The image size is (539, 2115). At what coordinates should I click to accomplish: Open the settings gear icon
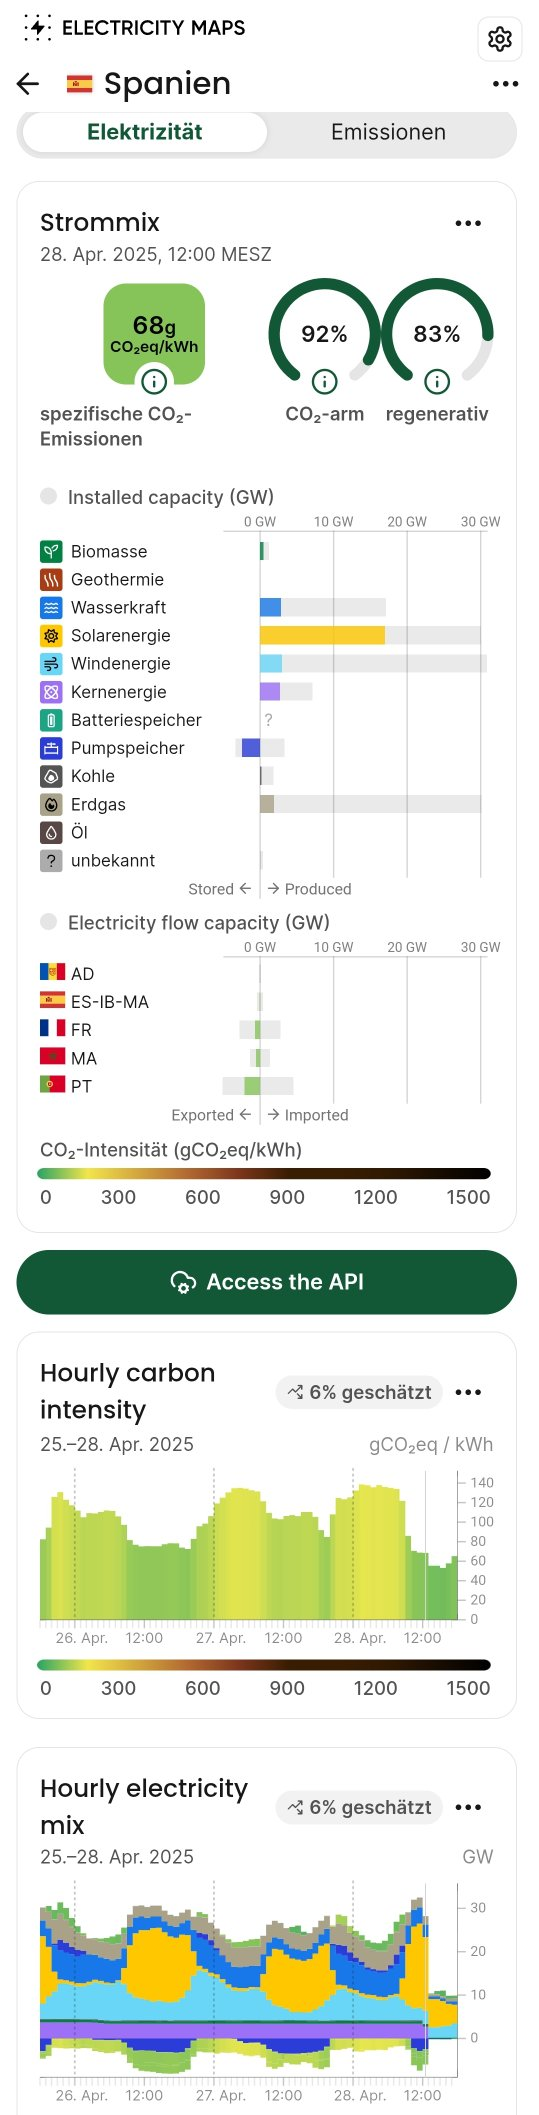pyautogui.click(x=499, y=39)
